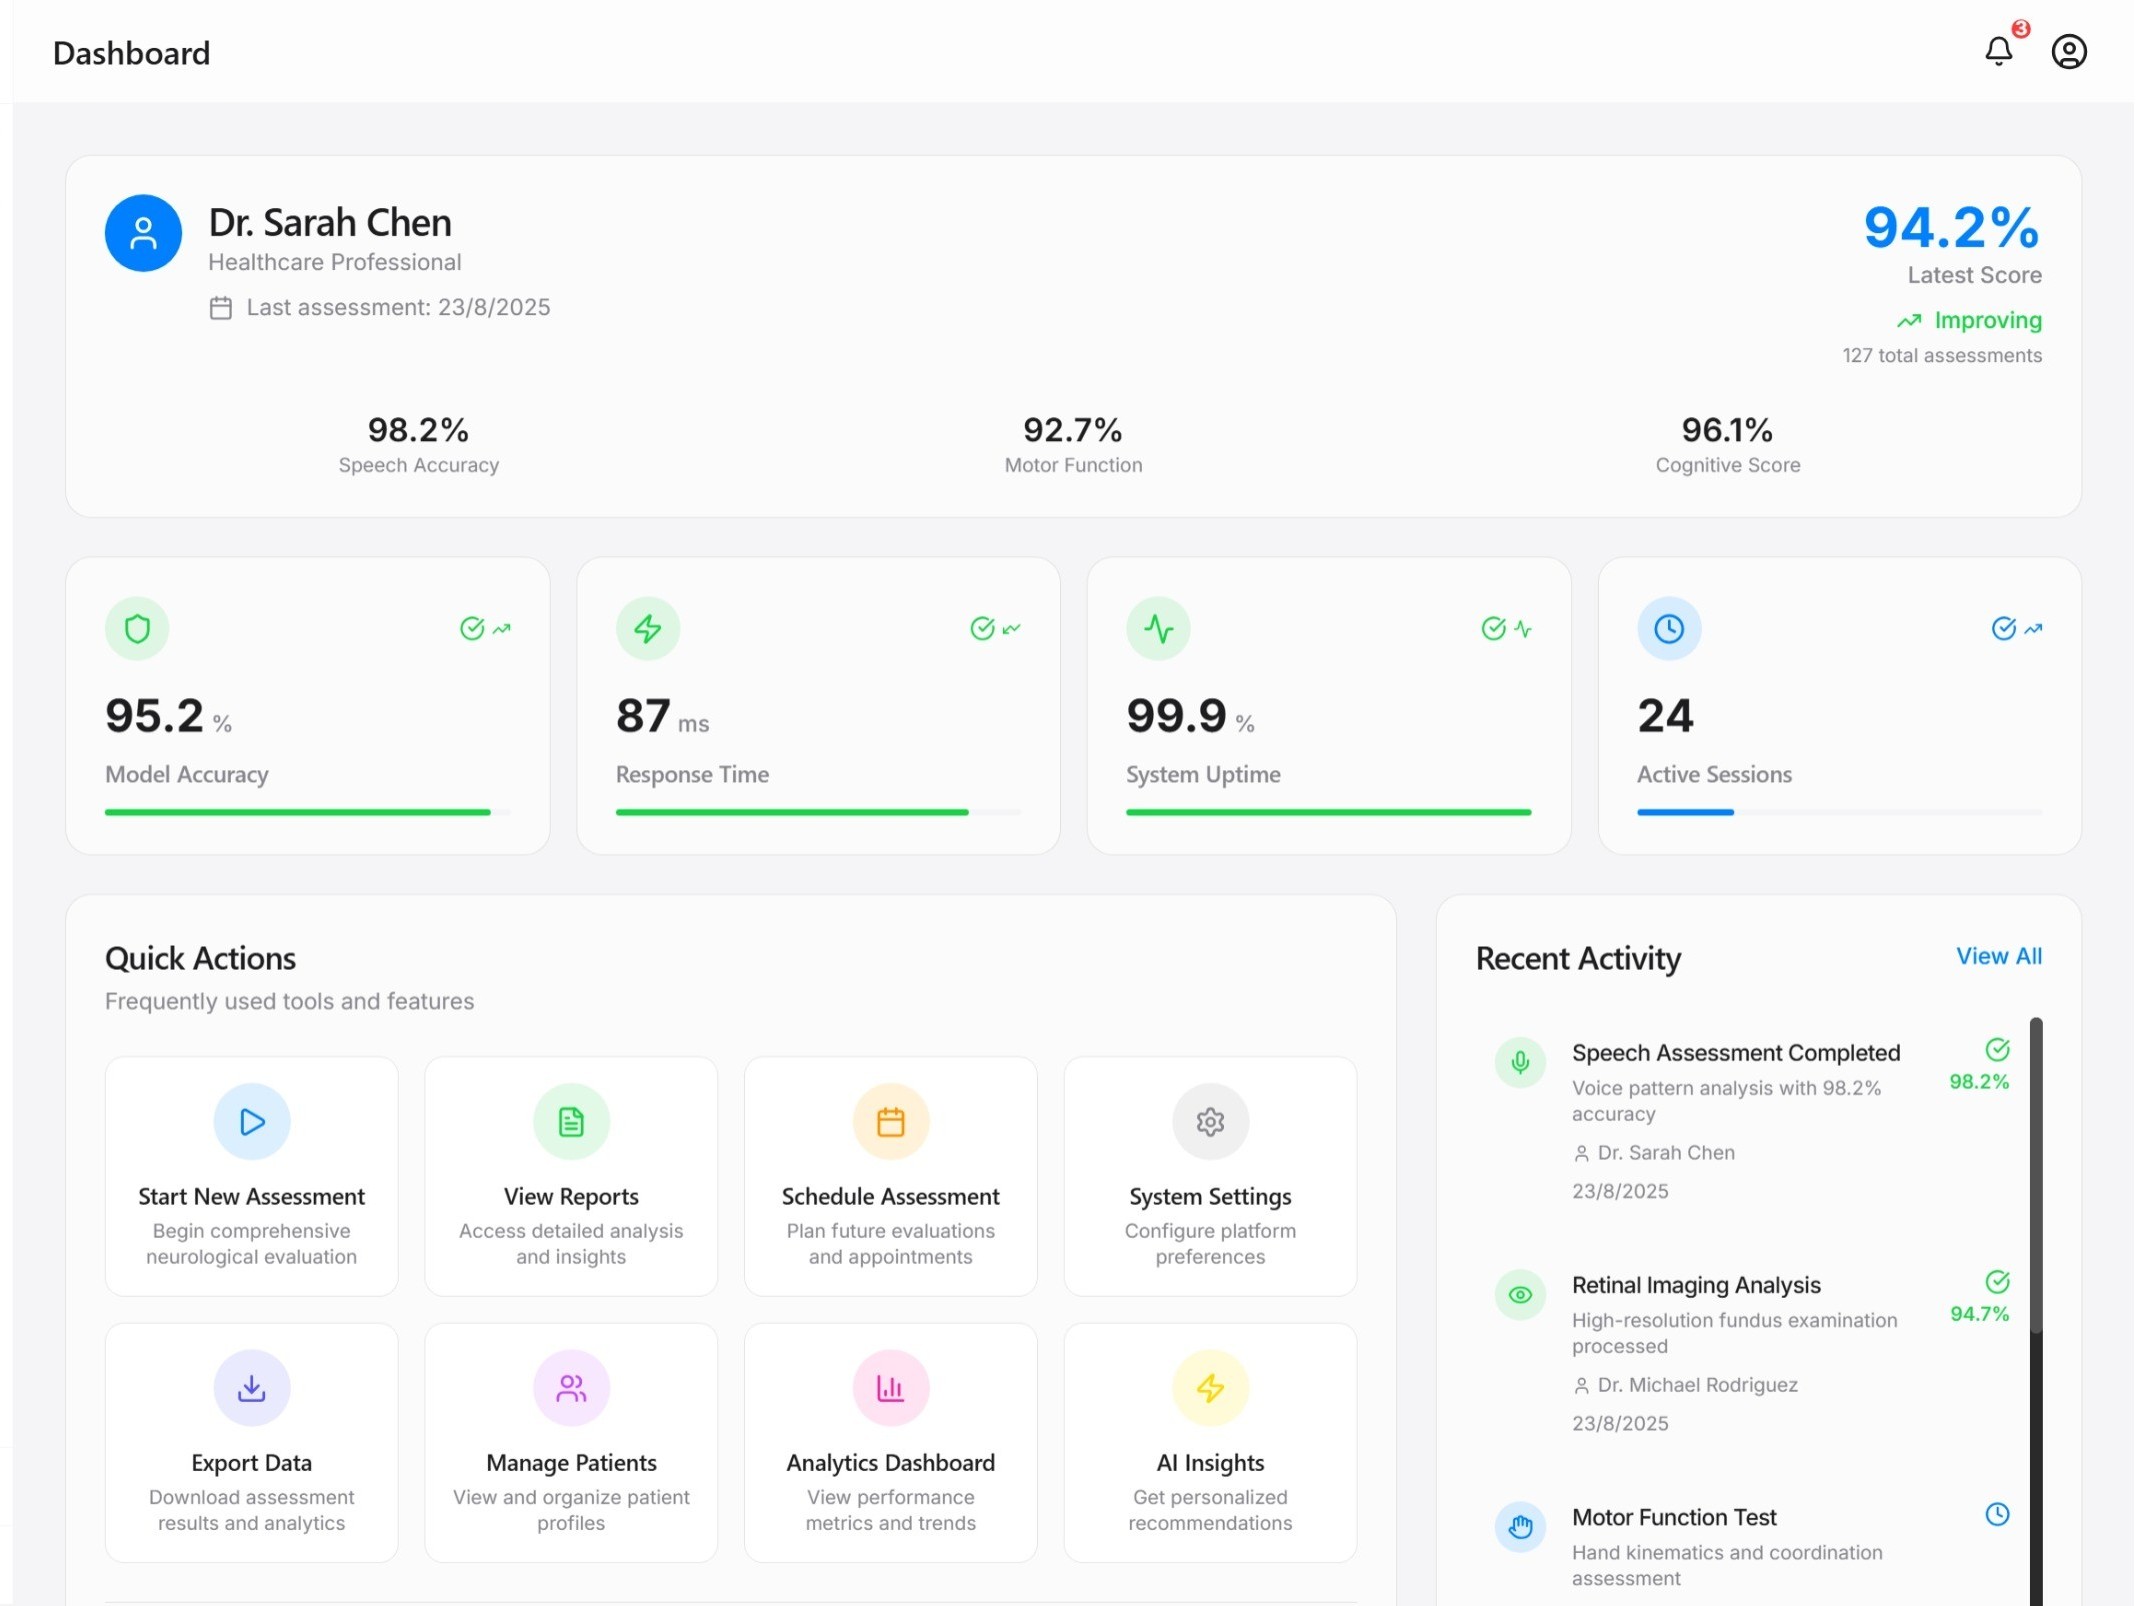Click View All in Recent Activity
2136x1606 pixels.
(1998, 956)
